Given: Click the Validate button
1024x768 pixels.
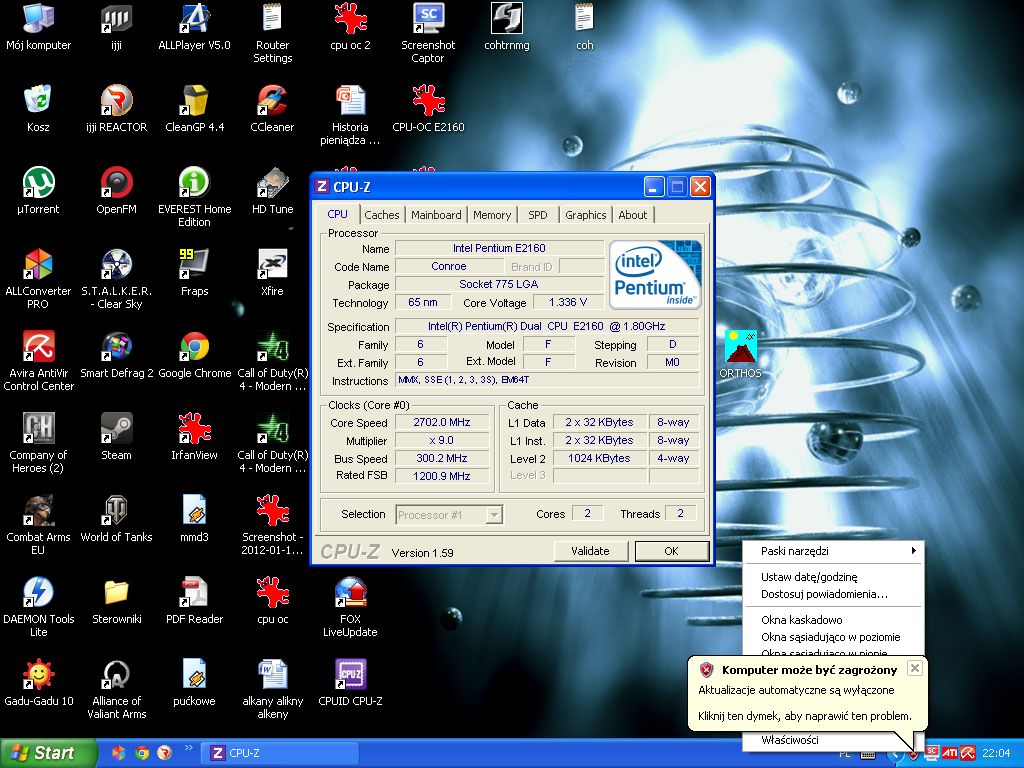Looking at the screenshot, I should point(590,551).
